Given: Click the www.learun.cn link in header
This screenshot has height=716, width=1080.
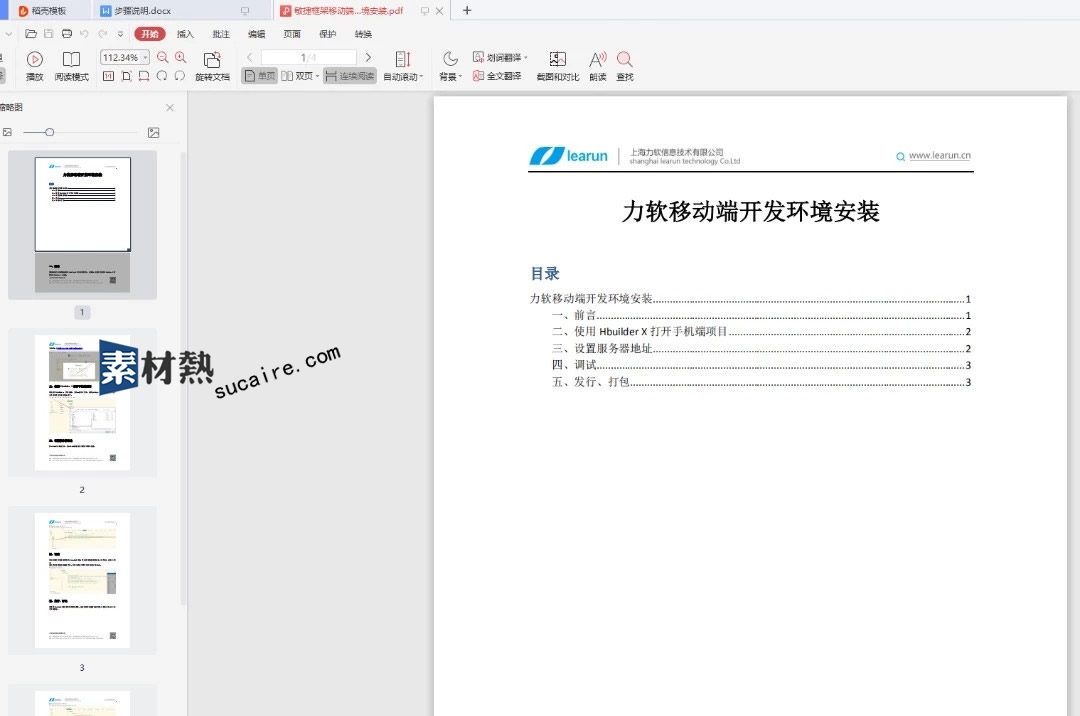Looking at the screenshot, I should tap(939, 156).
